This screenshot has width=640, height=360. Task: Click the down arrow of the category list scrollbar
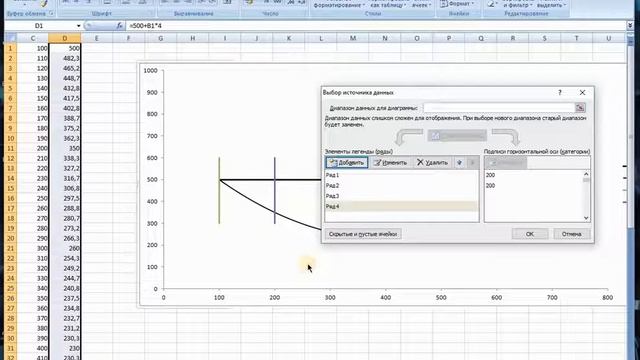click(x=586, y=218)
